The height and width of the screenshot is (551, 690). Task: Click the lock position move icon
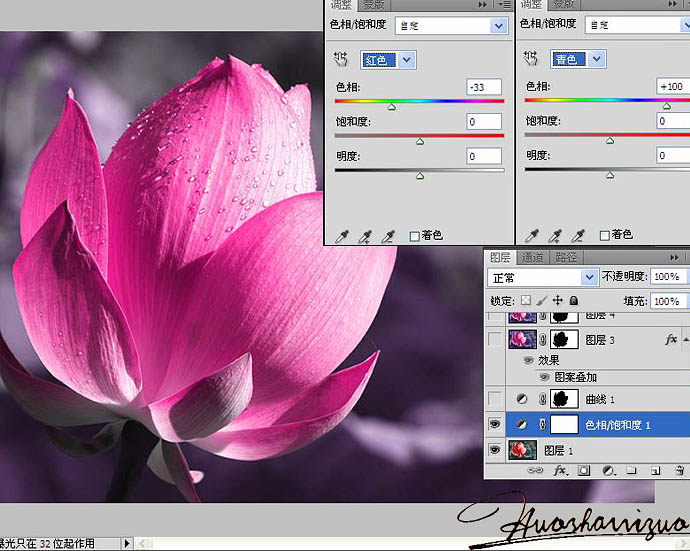558,300
